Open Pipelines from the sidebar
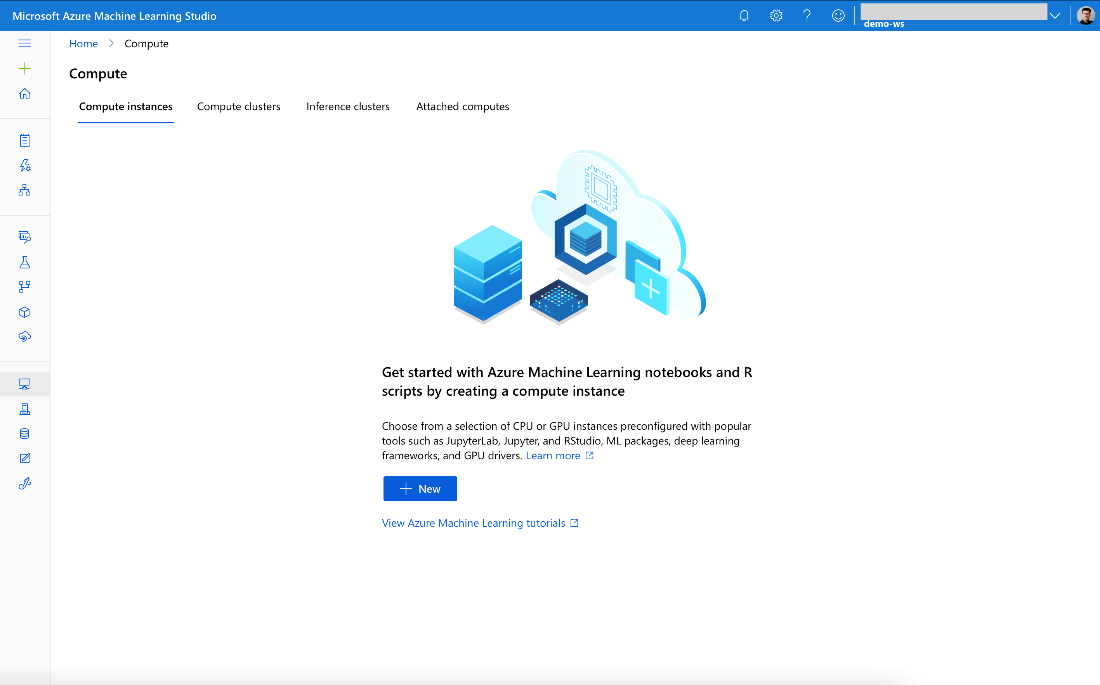1100x685 pixels. 25,287
